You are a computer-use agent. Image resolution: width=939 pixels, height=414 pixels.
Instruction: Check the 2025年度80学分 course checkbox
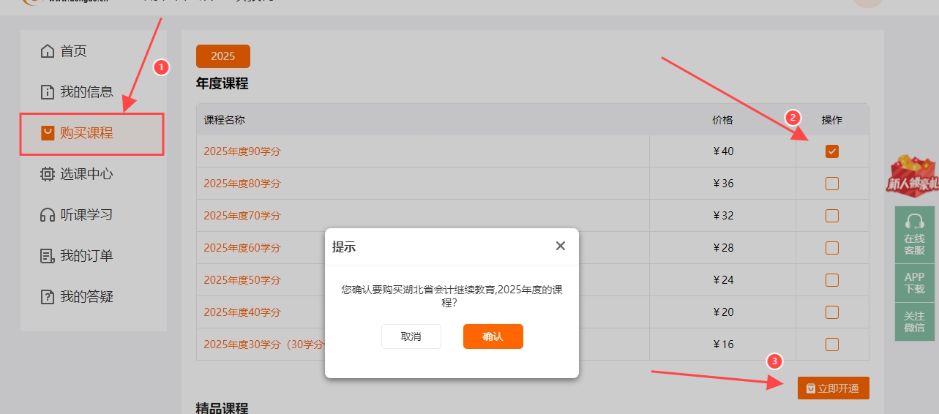pyautogui.click(x=832, y=184)
